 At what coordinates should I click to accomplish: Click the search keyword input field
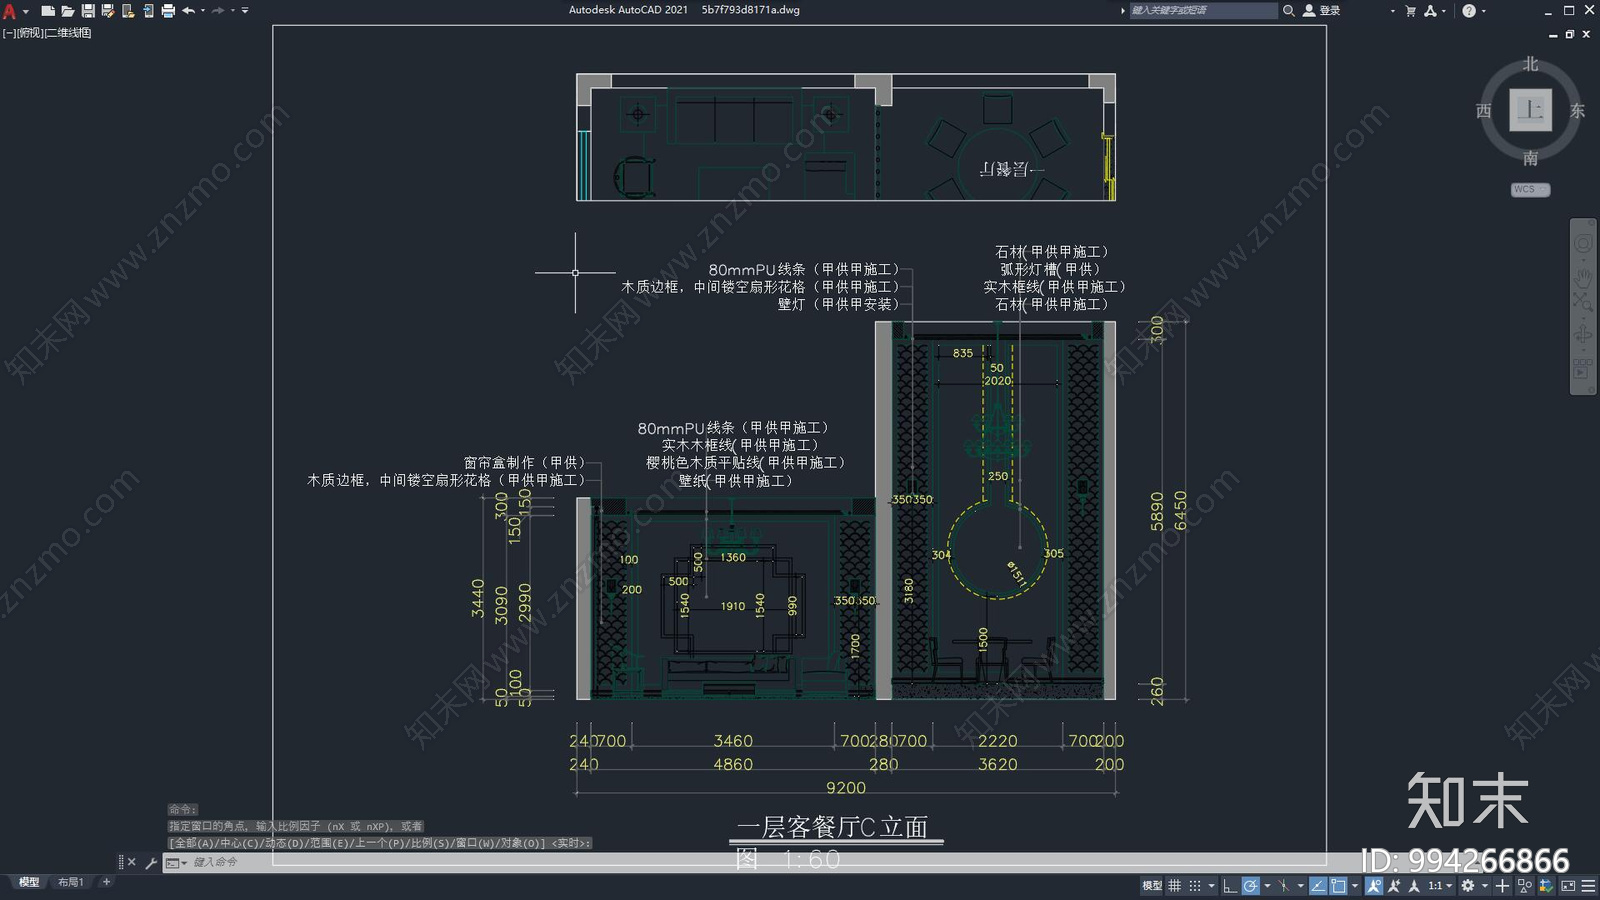tap(1203, 10)
